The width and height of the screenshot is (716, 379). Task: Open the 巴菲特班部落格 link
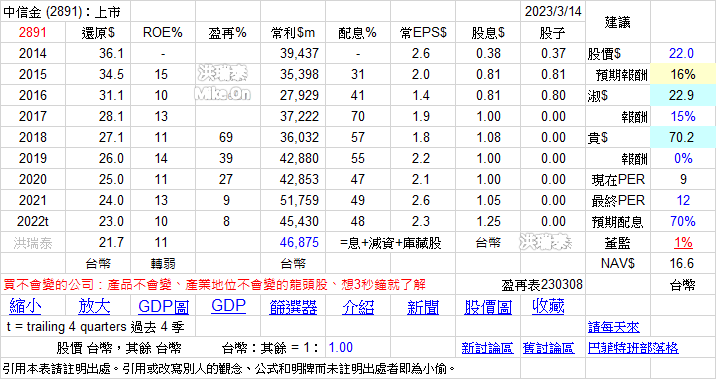[633, 348]
